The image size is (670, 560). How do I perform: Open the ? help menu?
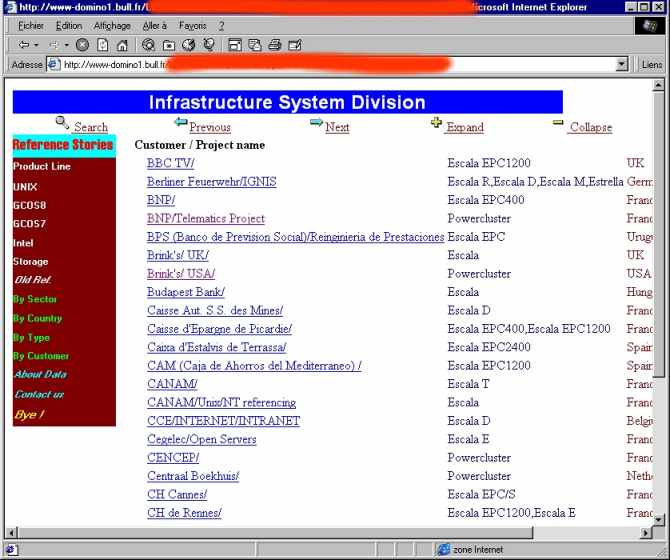click(x=221, y=26)
